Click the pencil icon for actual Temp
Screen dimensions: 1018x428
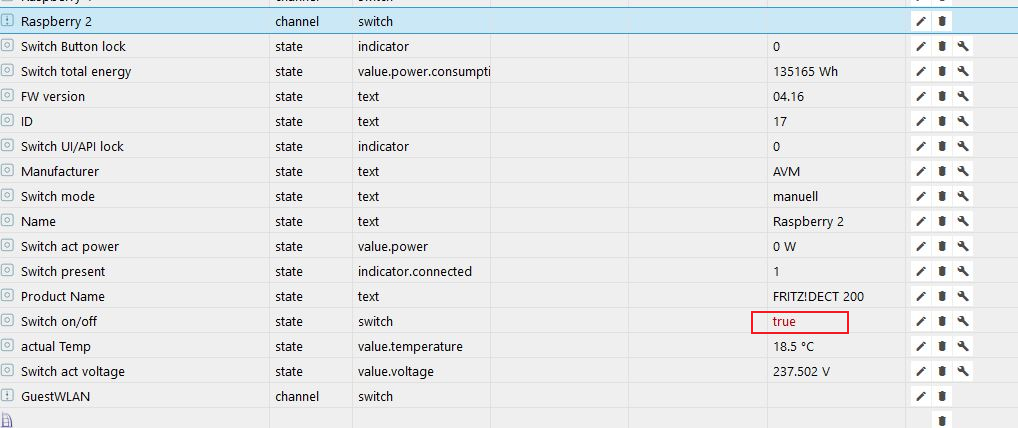pos(921,347)
